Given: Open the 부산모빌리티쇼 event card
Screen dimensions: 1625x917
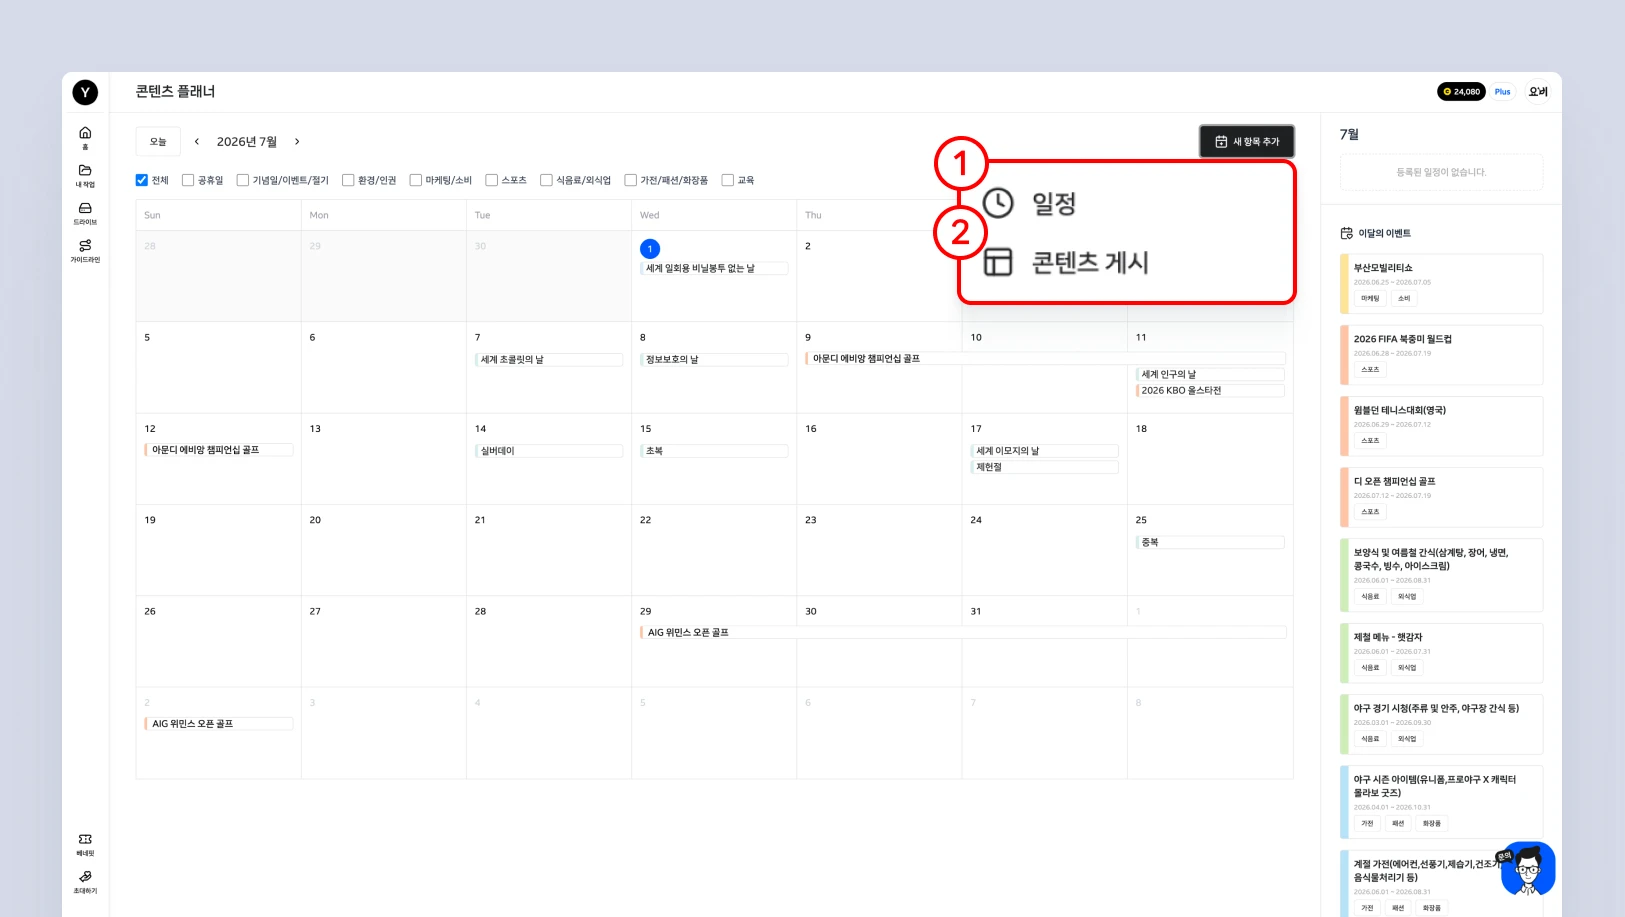Looking at the screenshot, I should [1441, 284].
